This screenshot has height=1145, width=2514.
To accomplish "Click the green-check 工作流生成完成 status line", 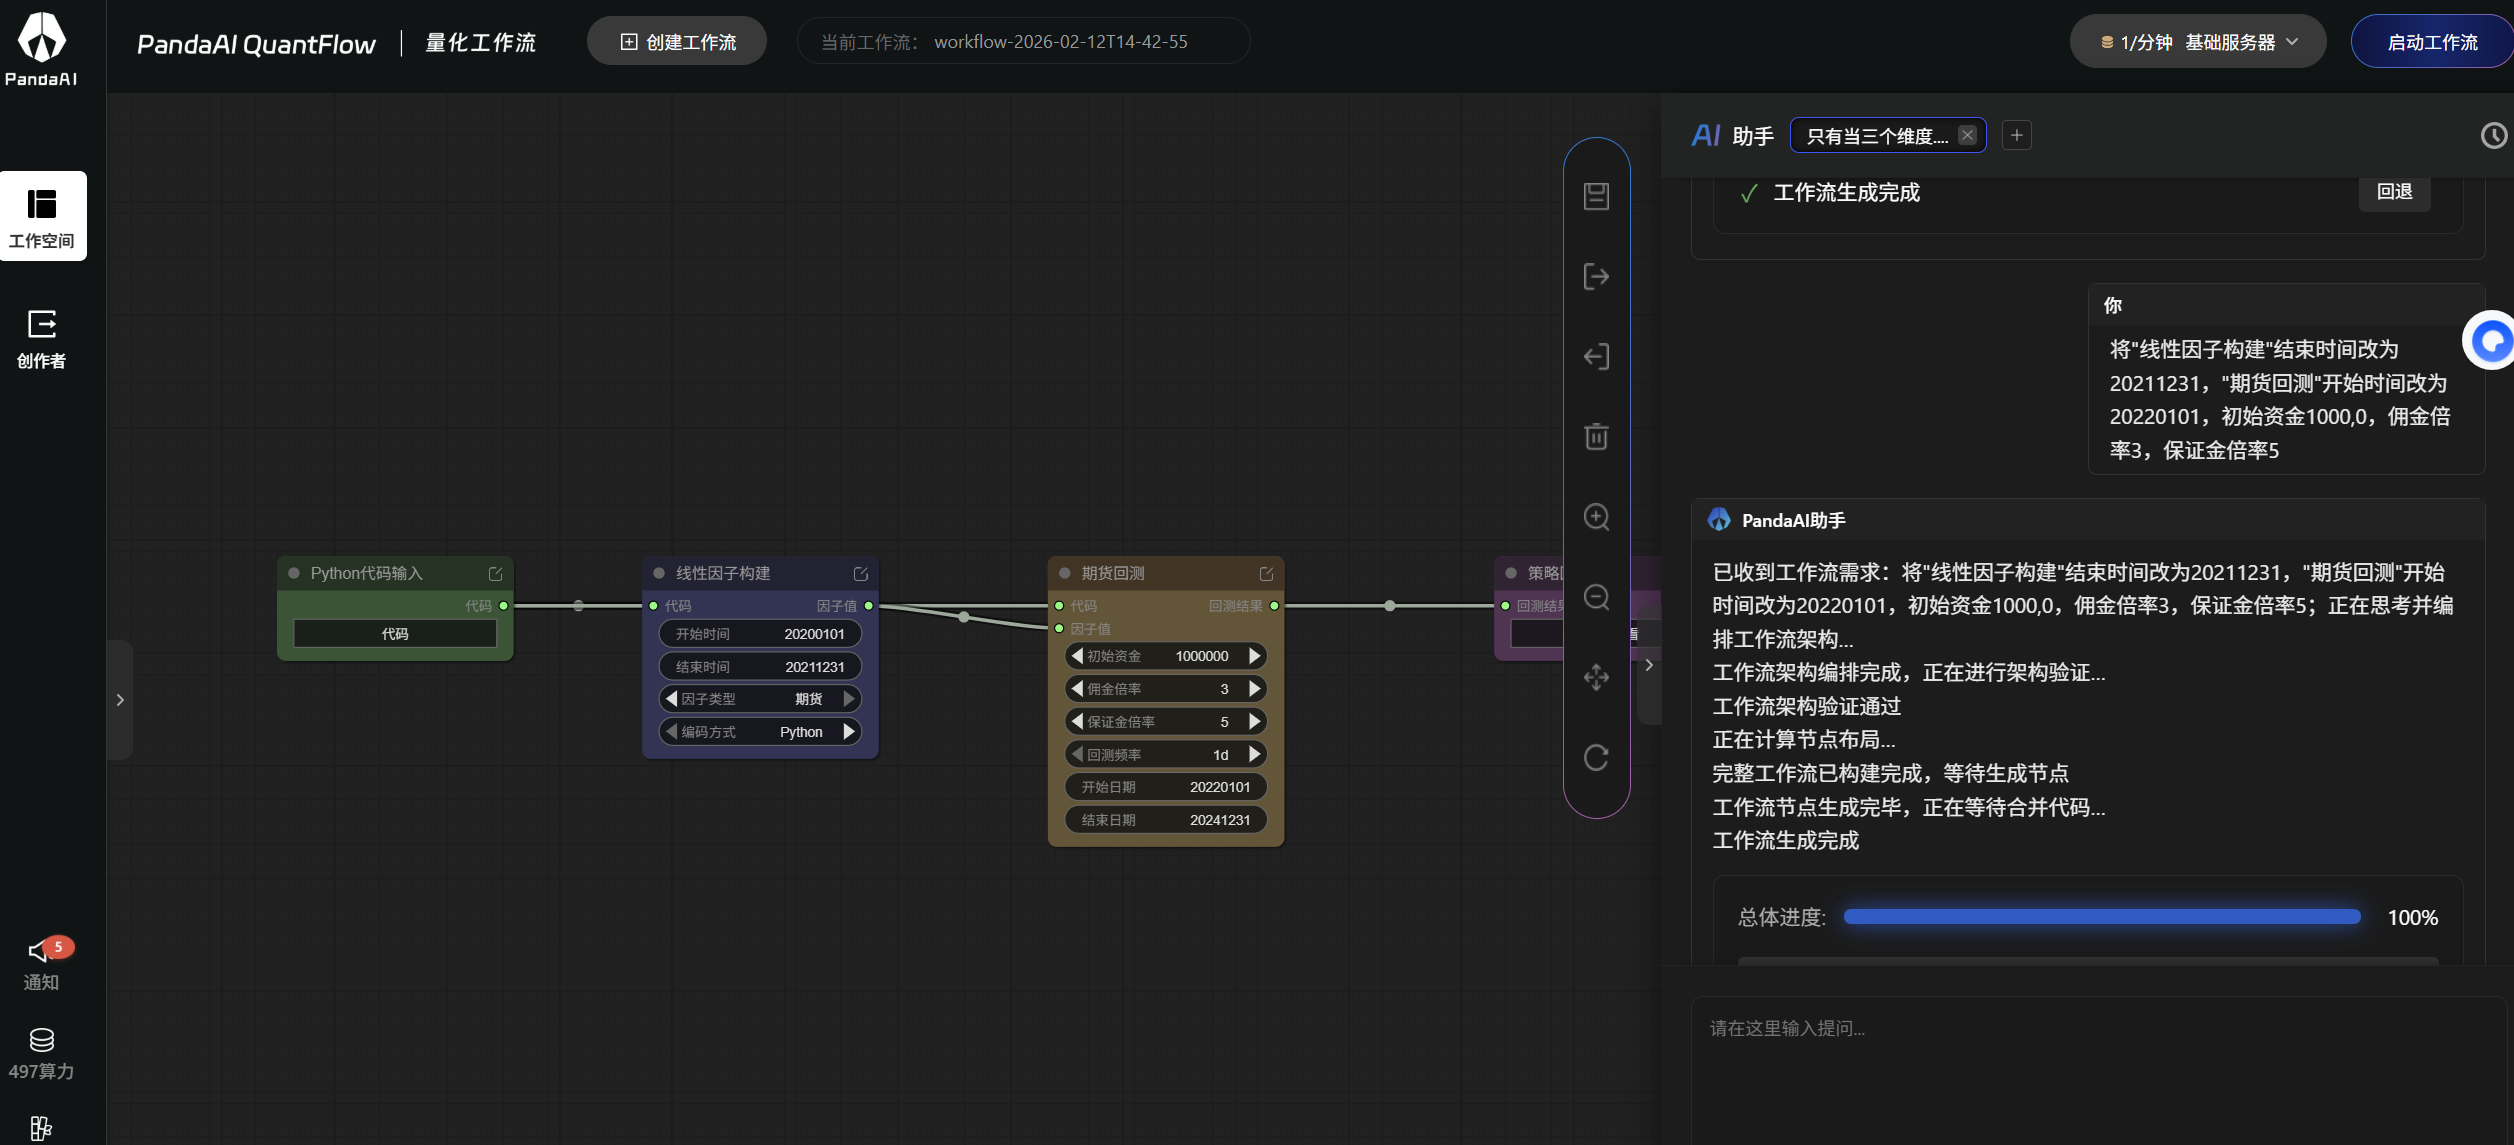I will (x=1830, y=193).
